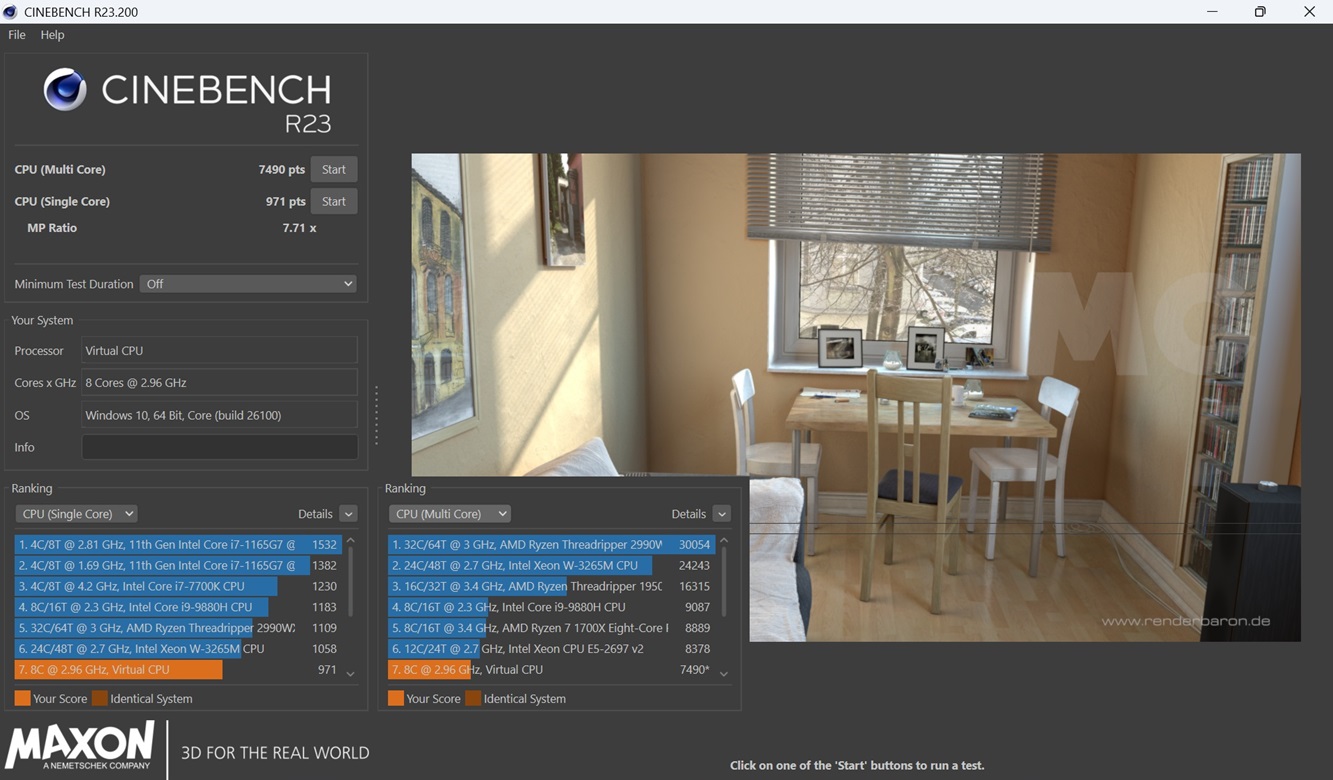This screenshot has width=1333, height=780.
Task: Click the Identical System swatch in multi core legend
Action: click(473, 698)
